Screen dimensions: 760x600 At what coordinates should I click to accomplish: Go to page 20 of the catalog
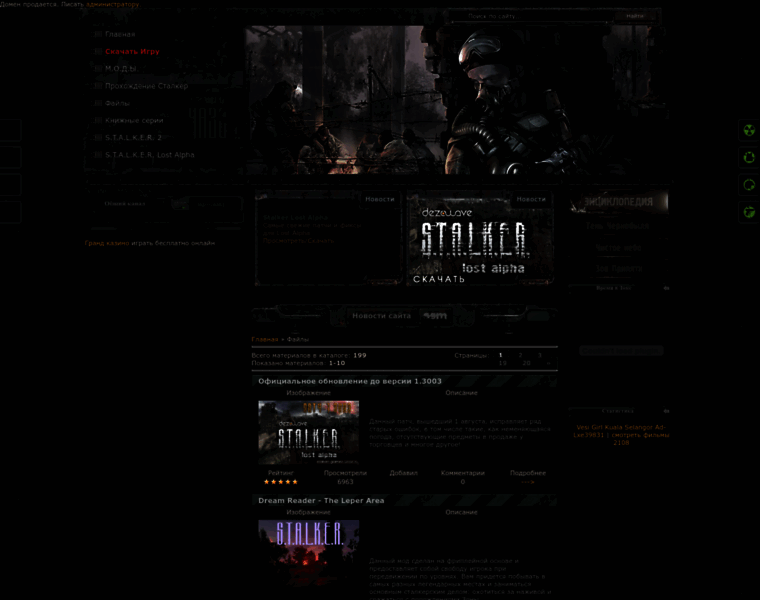(x=526, y=363)
